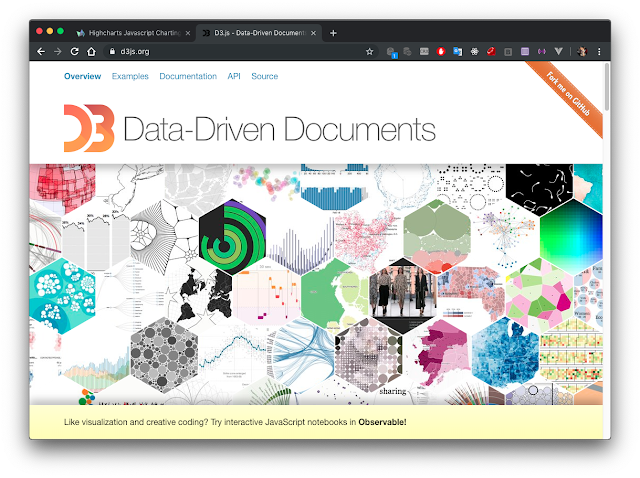Open the green bubble cartogram hexagon
Viewport: 640px width, 478px height.
click(x=437, y=237)
